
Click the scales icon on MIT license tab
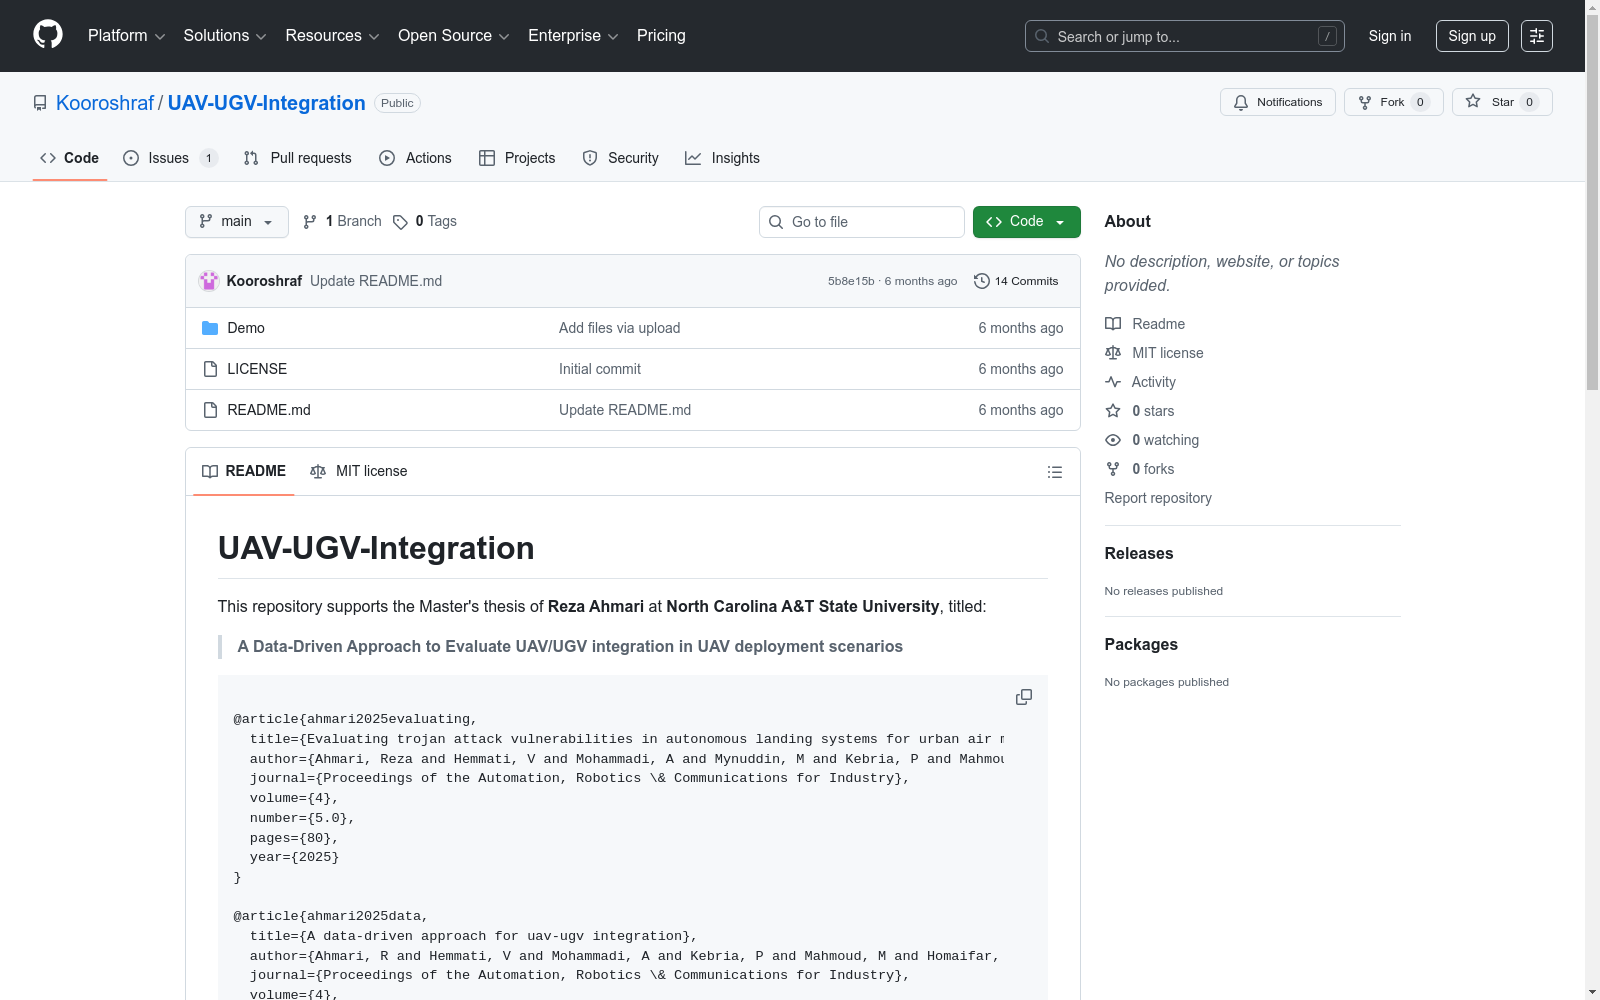pos(318,472)
